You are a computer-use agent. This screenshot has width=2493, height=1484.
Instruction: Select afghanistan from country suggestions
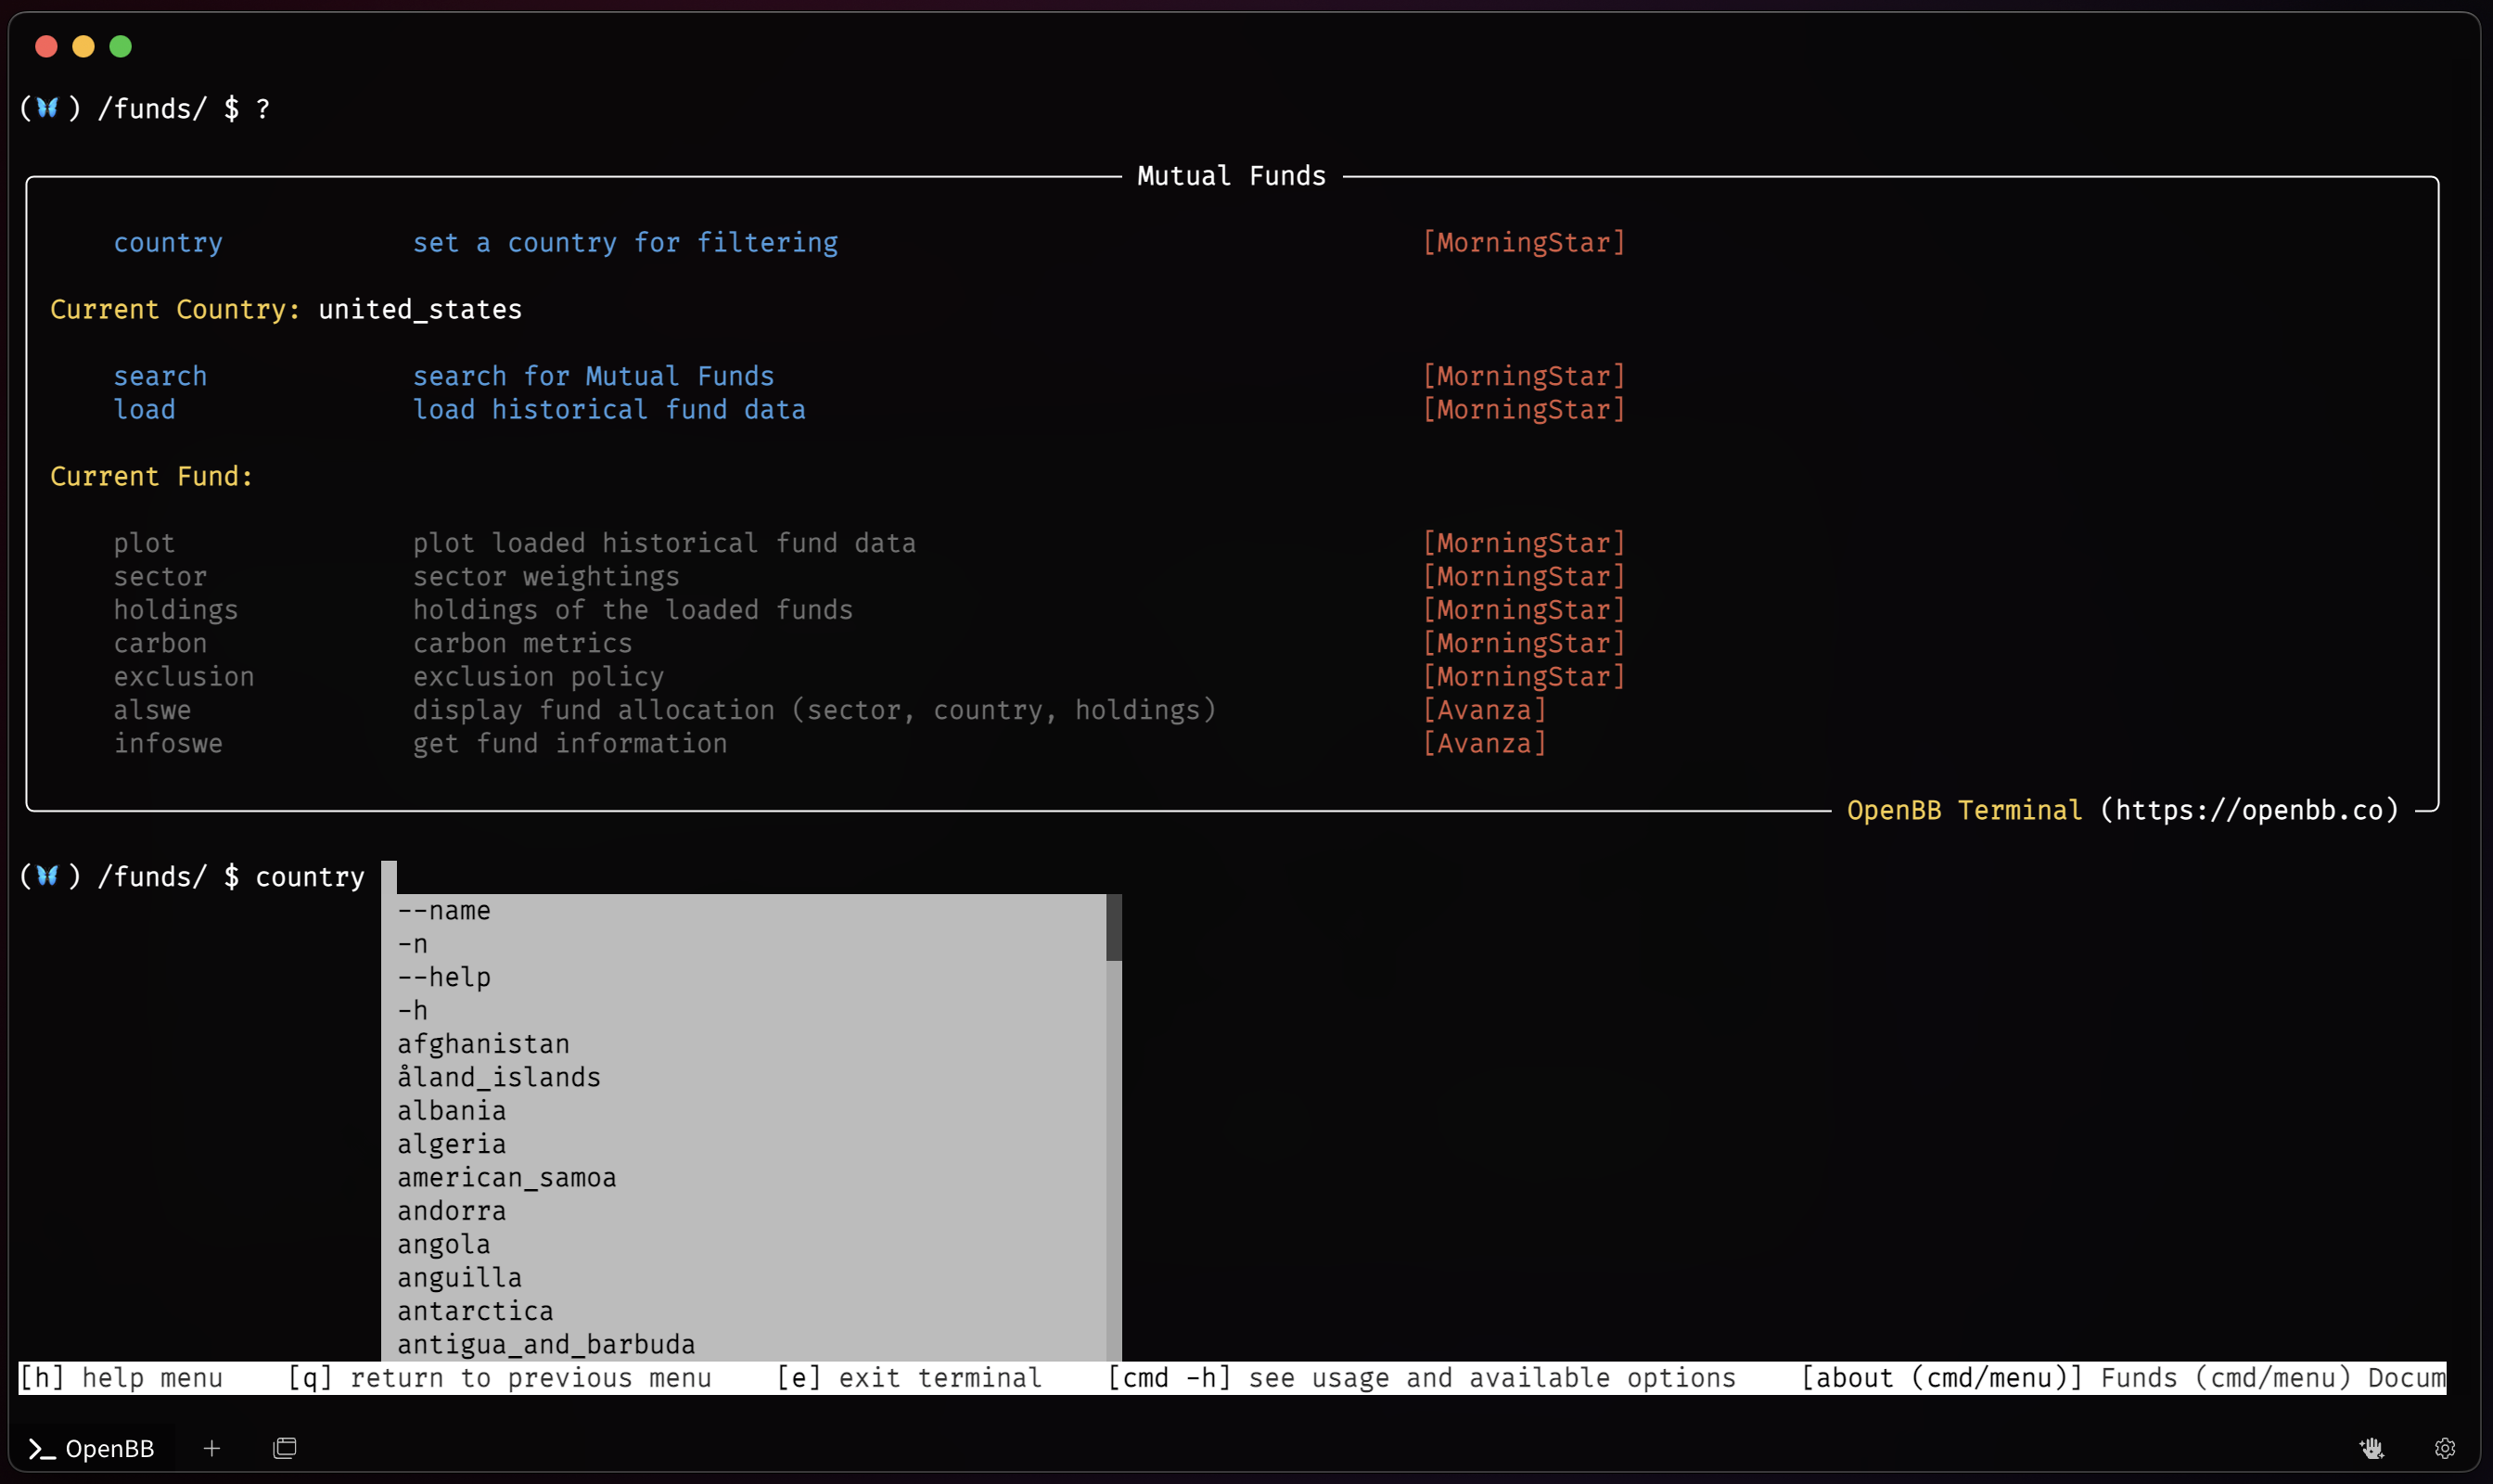click(x=744, y=1044)
